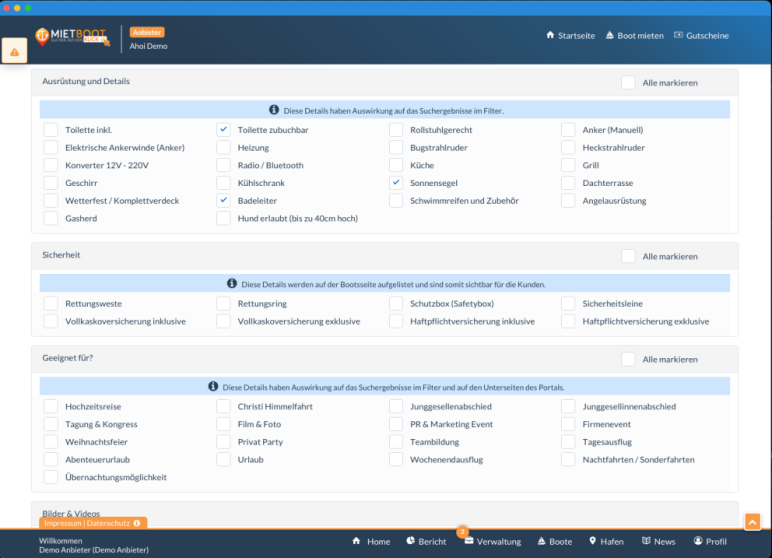Open Gutscheine in the top menu
The width and height of the screenshot is (772, 558).
point(701,36)
